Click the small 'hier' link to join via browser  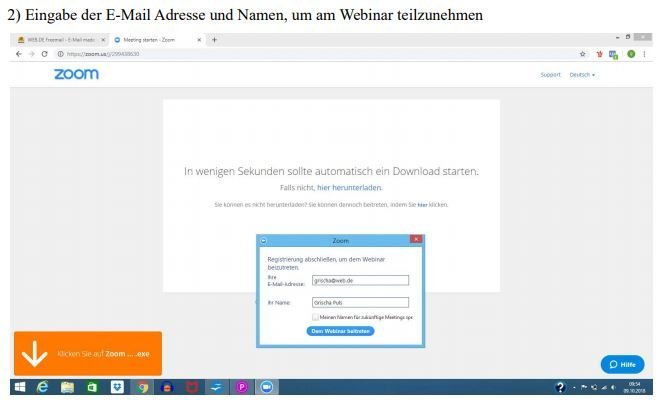click(x=422, y=205)
